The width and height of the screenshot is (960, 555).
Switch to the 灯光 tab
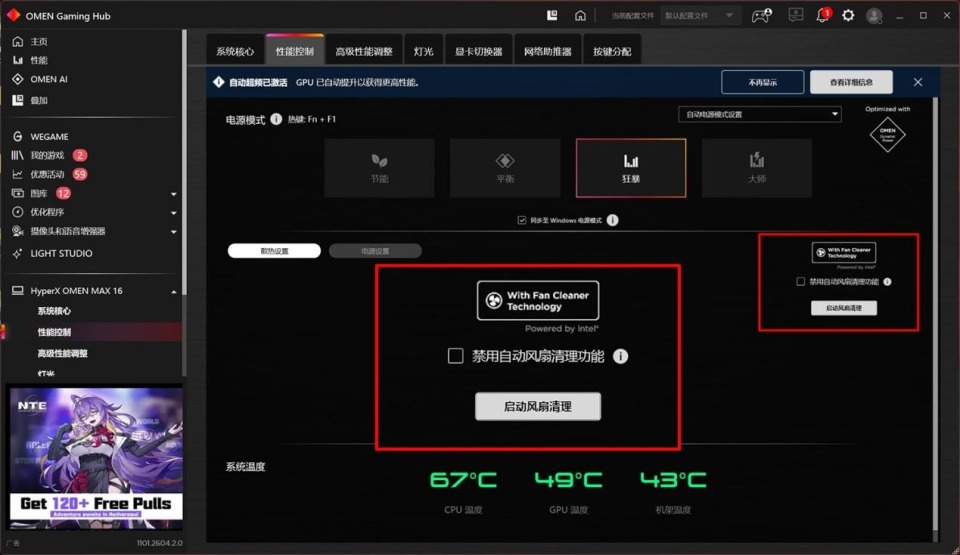(423, 51)
